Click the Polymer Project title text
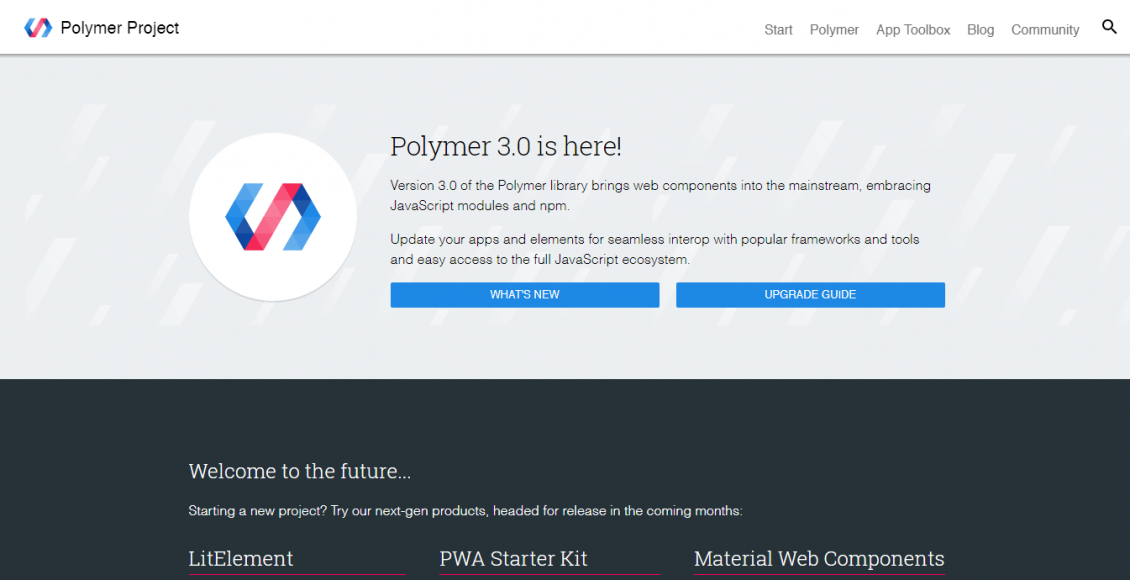Image resolution: width=1130 pixels, height=580 pixels. (119, 27)
